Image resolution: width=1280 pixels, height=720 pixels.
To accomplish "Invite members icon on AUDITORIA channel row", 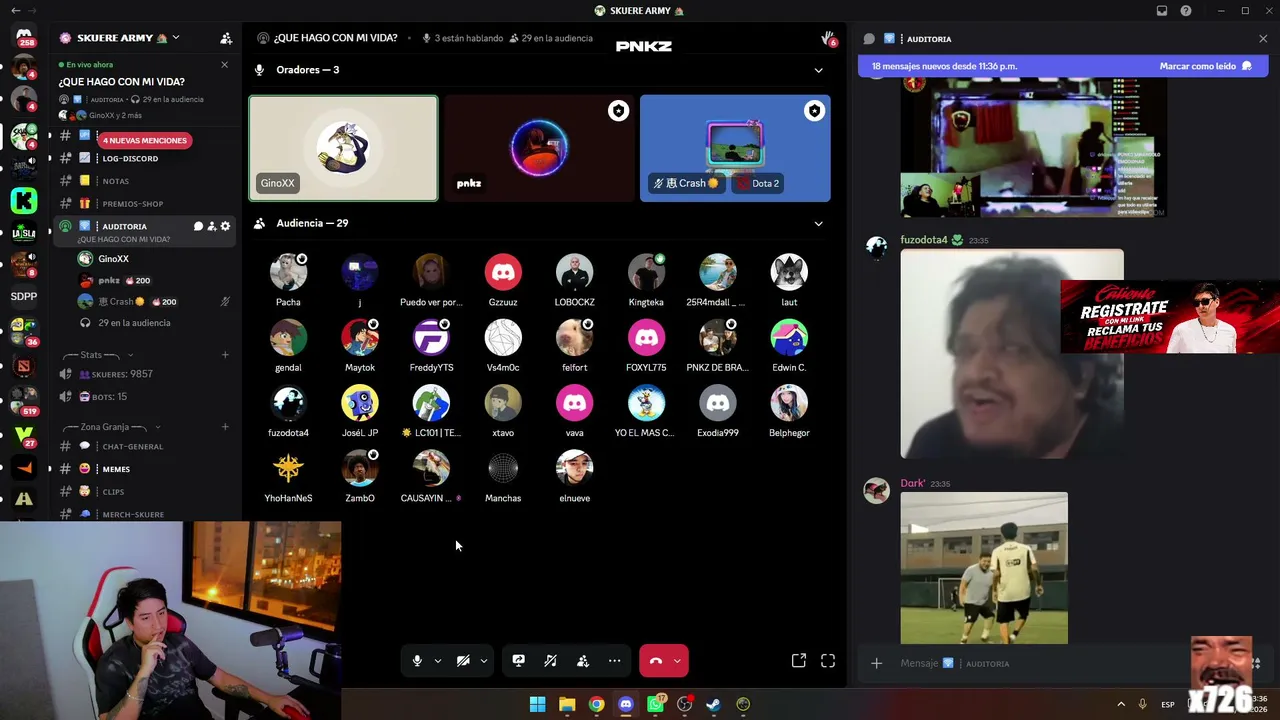I will click(x=212, y=226).
